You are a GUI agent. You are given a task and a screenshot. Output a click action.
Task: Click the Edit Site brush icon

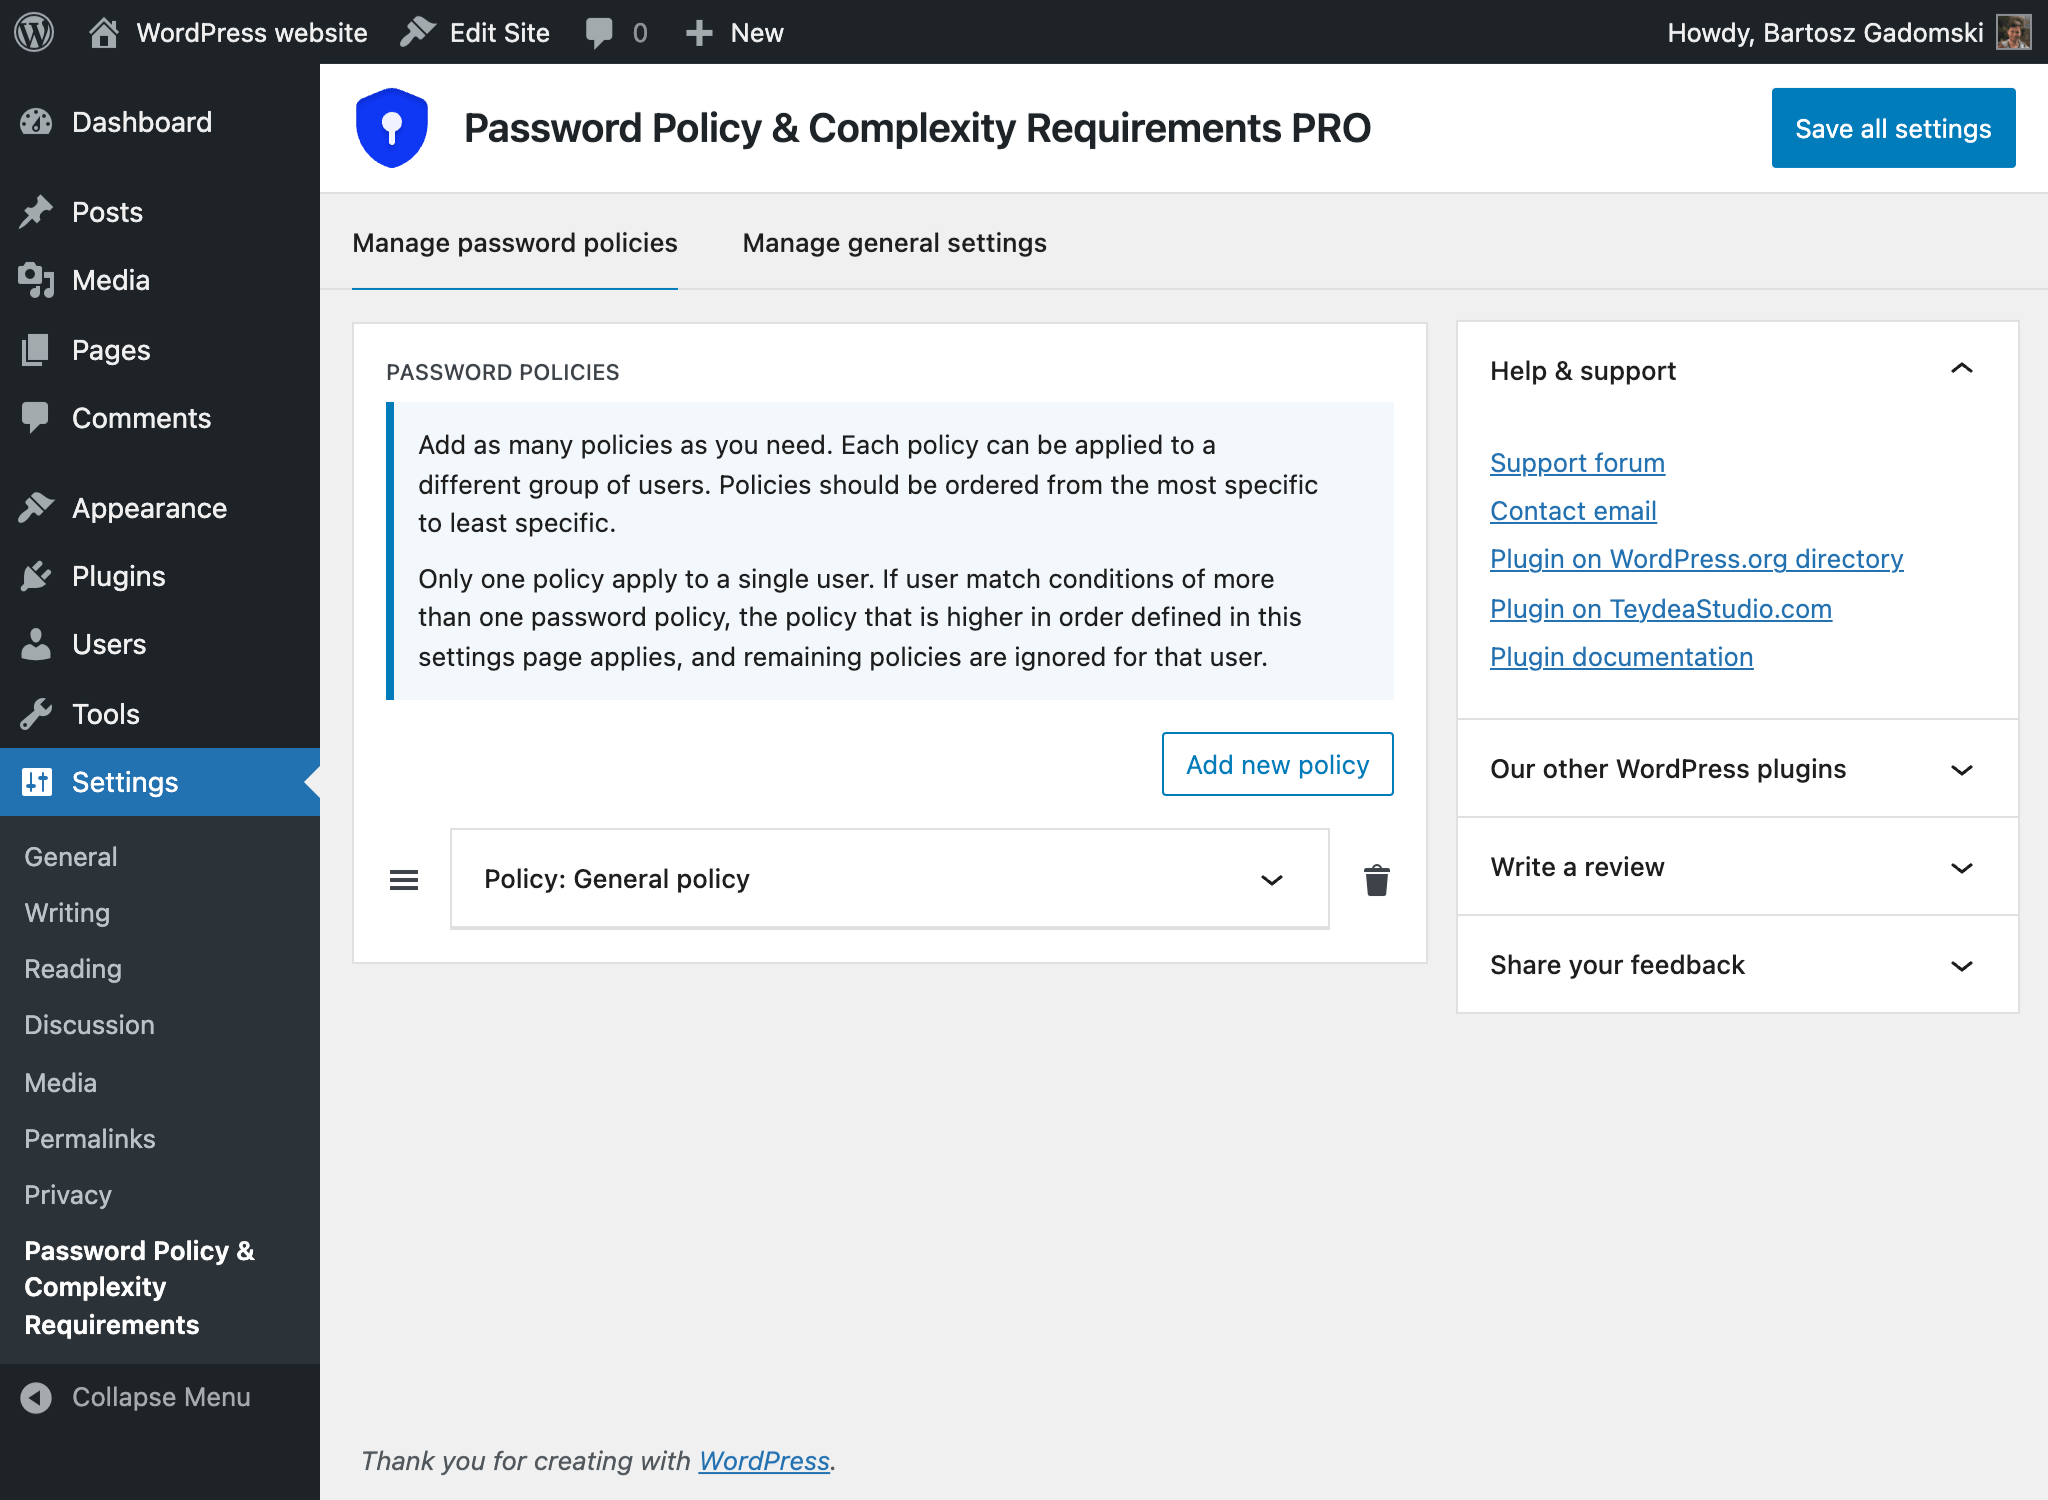pyautogui.click(x=418, y=32)
